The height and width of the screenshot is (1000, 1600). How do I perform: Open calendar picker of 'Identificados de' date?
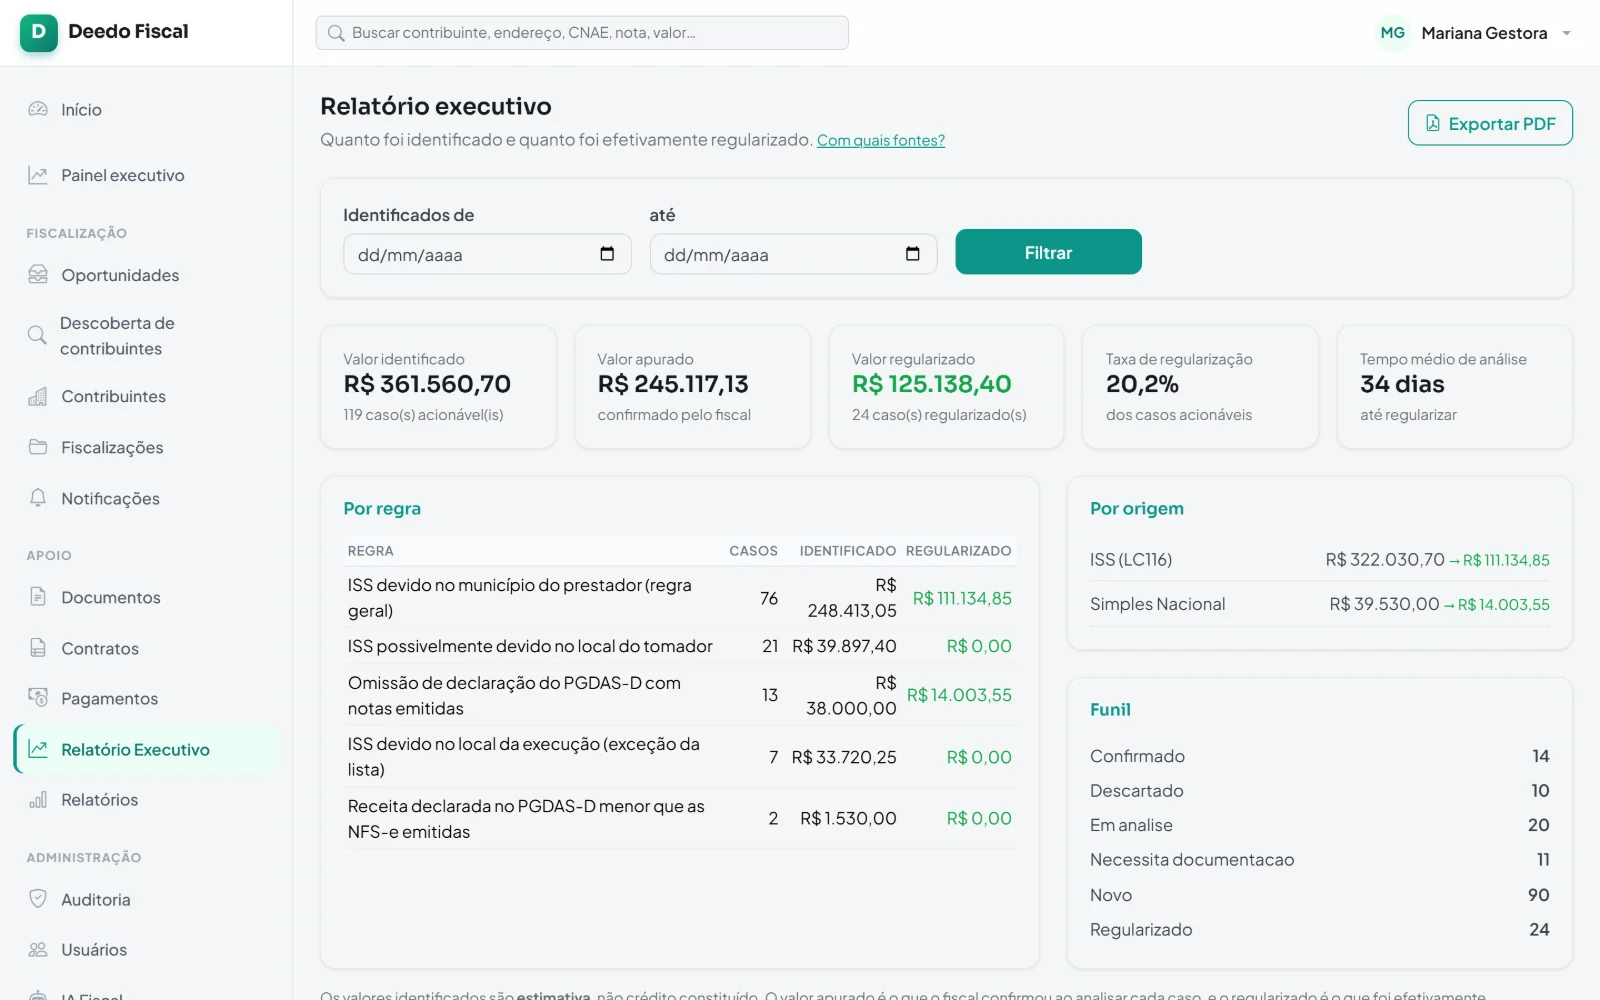click(607, 254)
